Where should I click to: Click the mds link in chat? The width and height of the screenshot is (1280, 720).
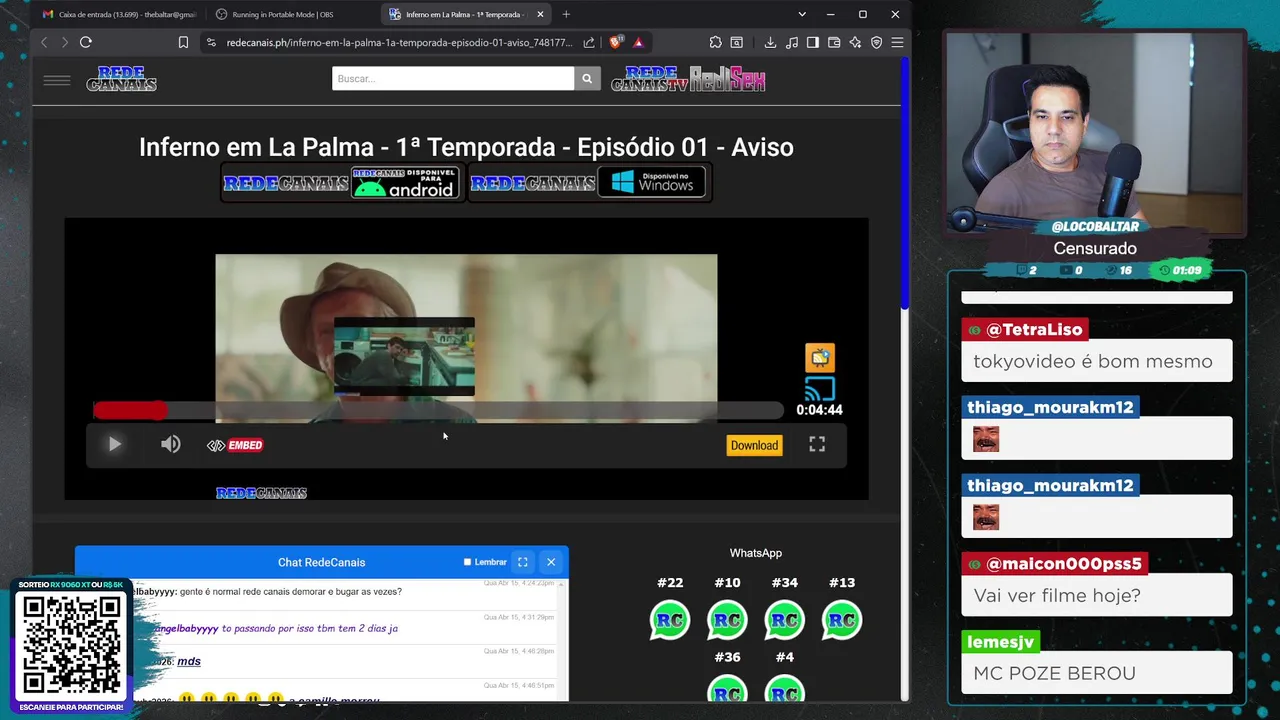pyautogui.click(x=189, y=661)
